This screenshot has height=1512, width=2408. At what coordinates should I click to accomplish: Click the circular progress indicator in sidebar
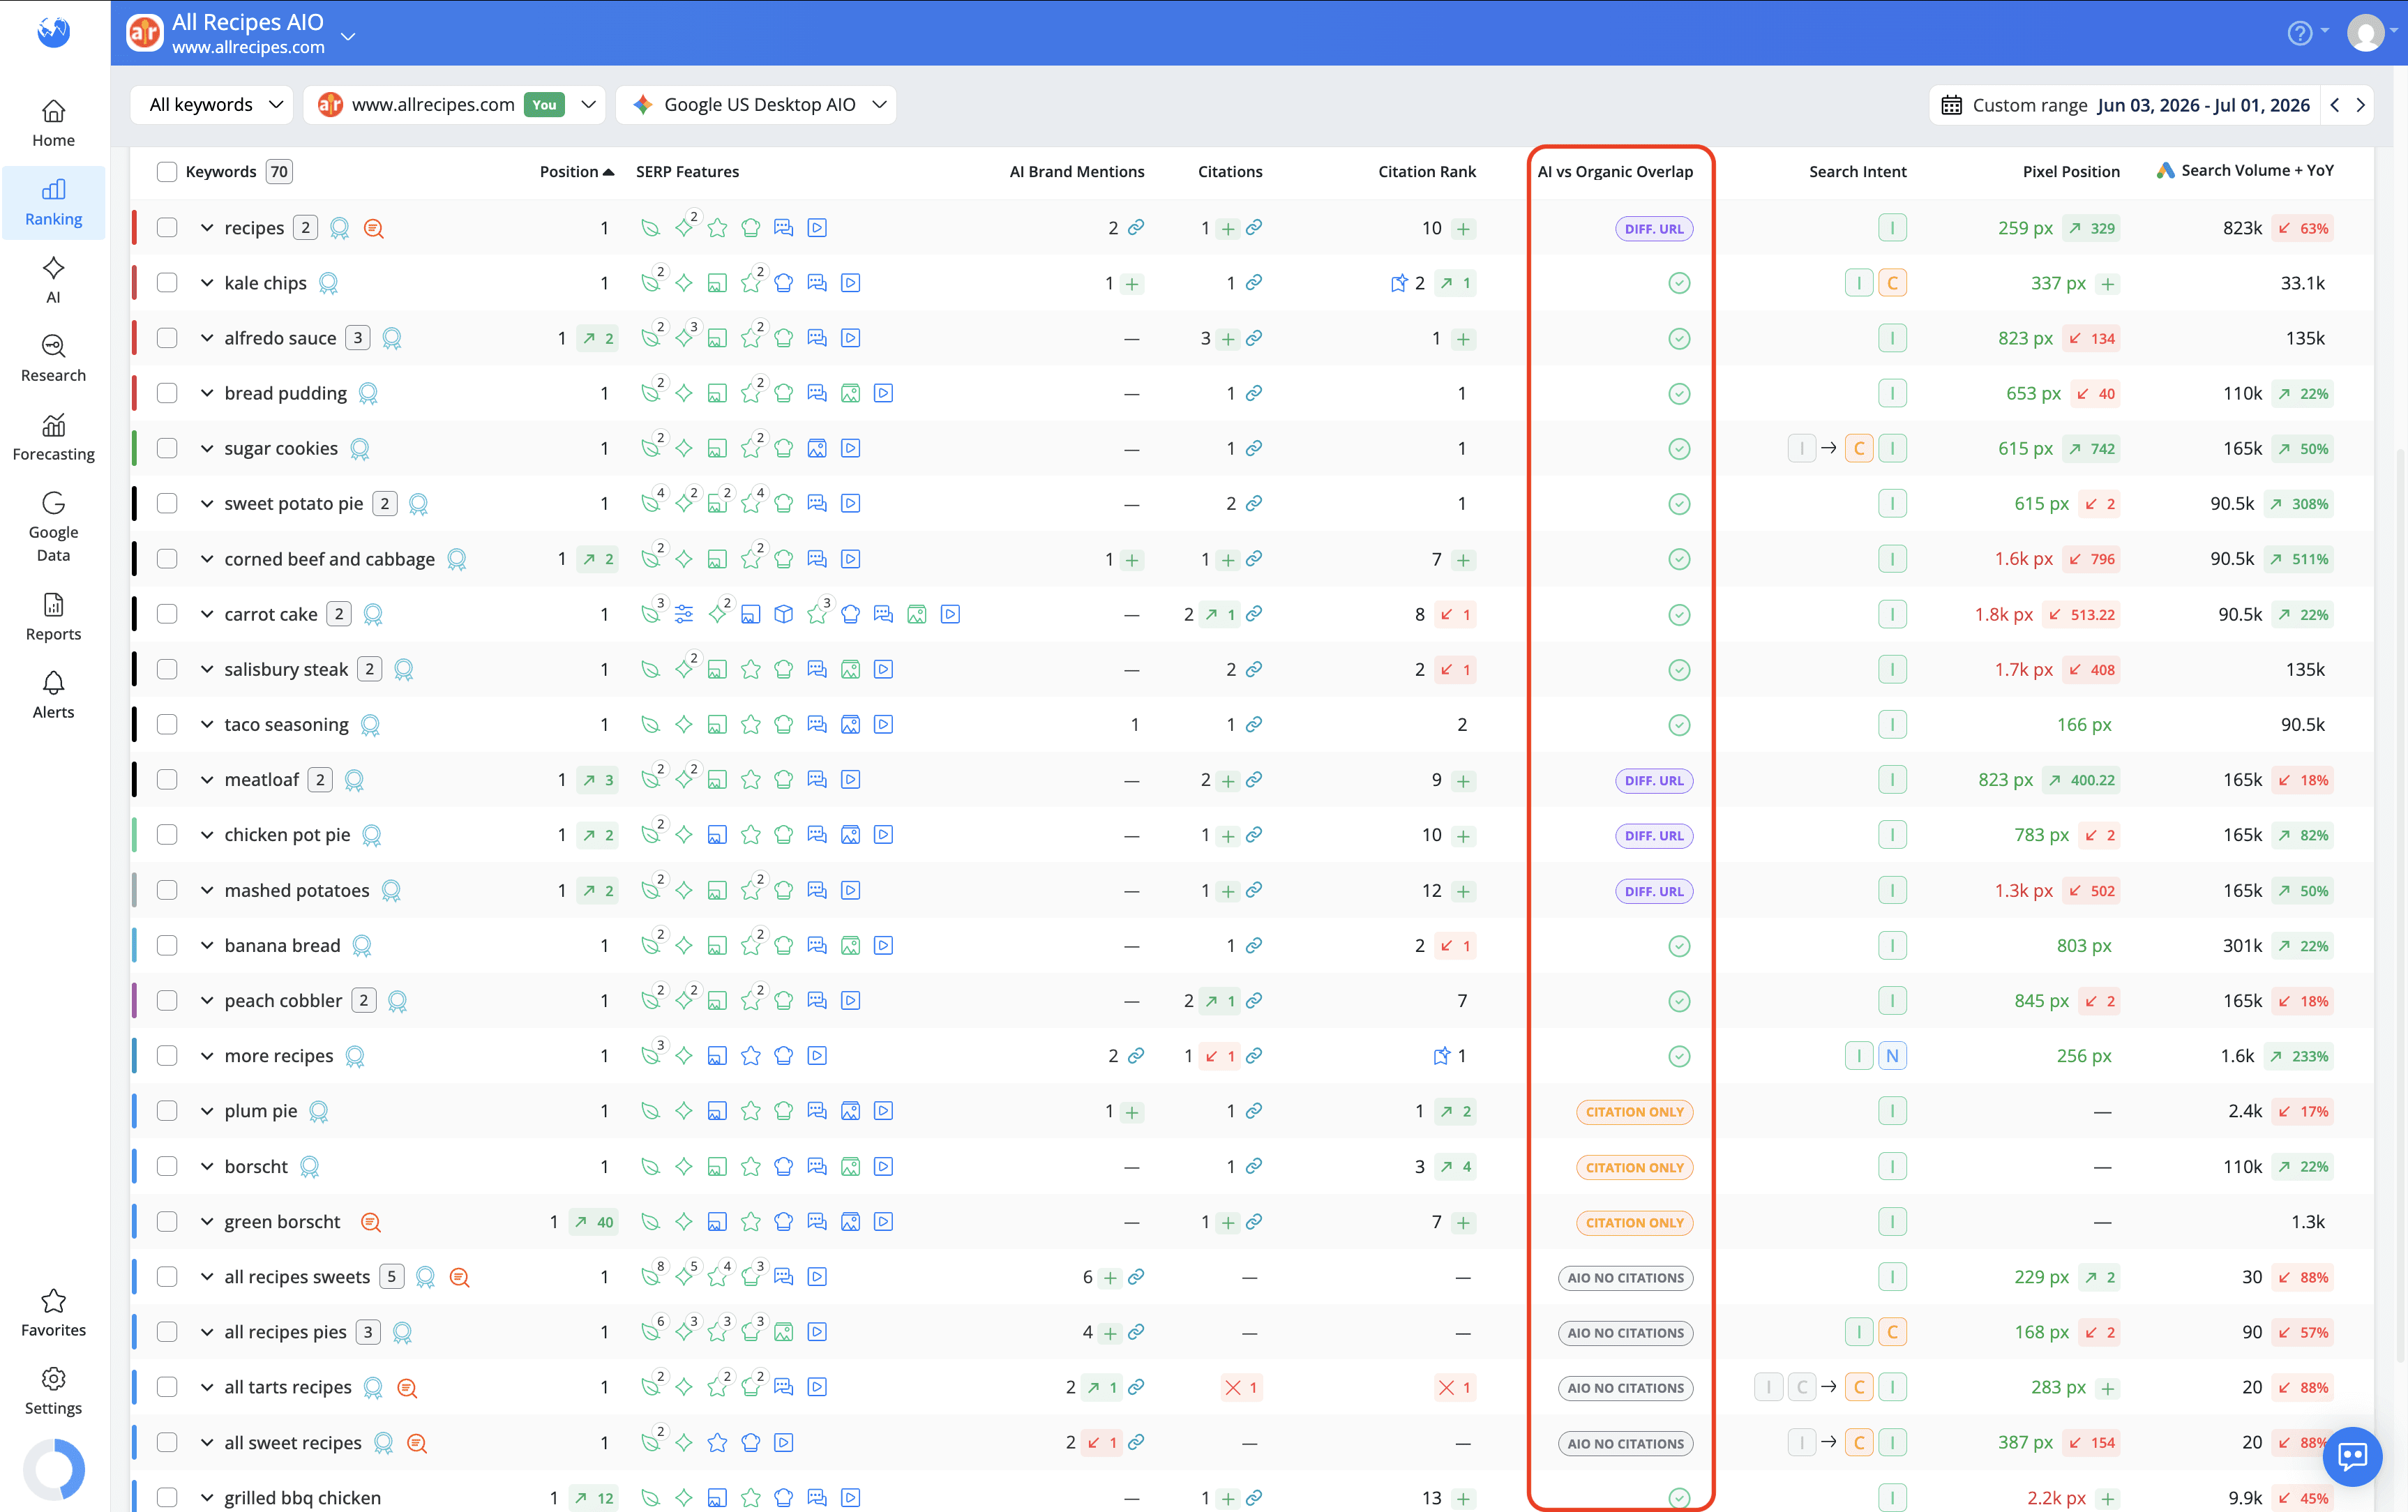pos(54,1469)
